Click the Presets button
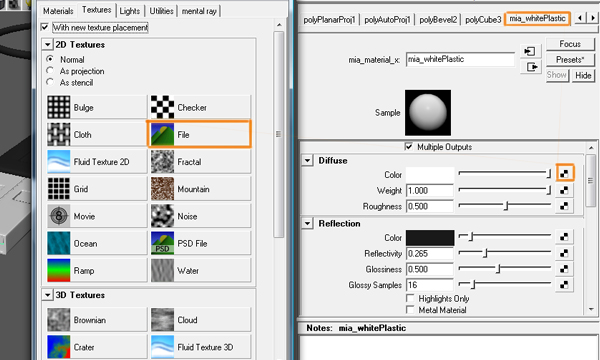The height and width of the screenshot is (360, 600). coord(570,60)
